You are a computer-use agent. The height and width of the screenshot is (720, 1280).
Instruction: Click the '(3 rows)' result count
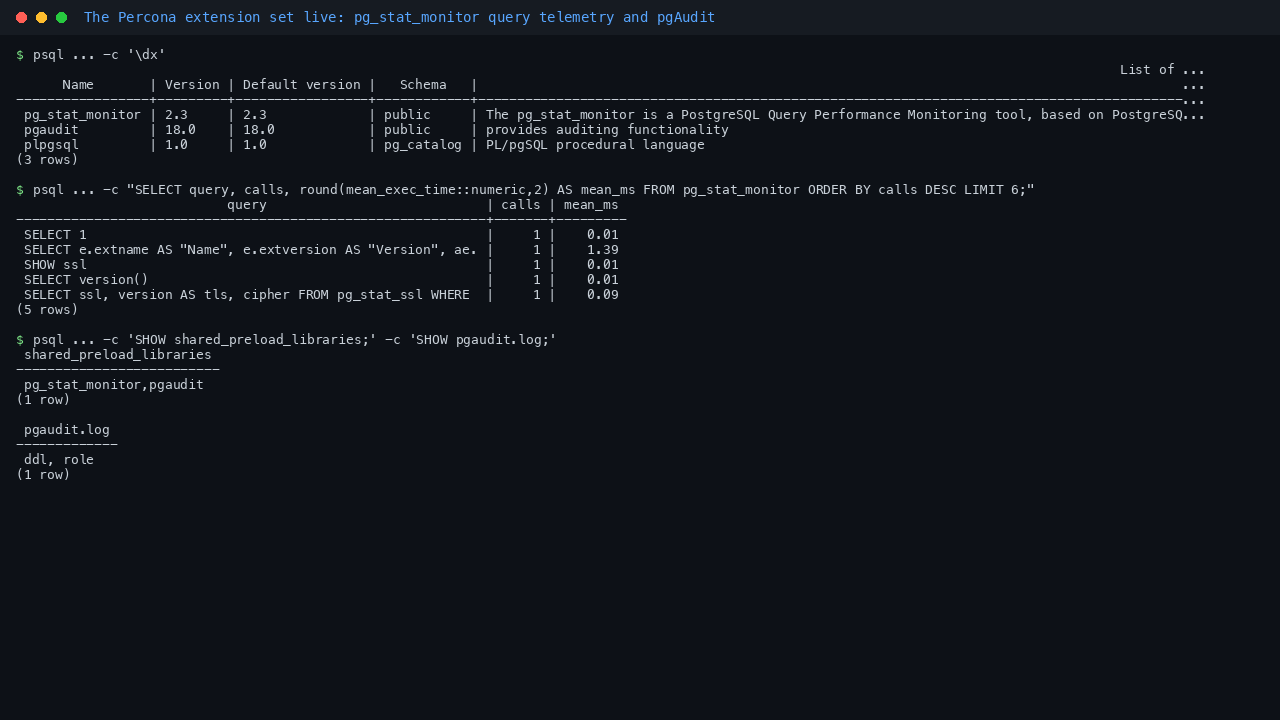(x=47, y=160)
